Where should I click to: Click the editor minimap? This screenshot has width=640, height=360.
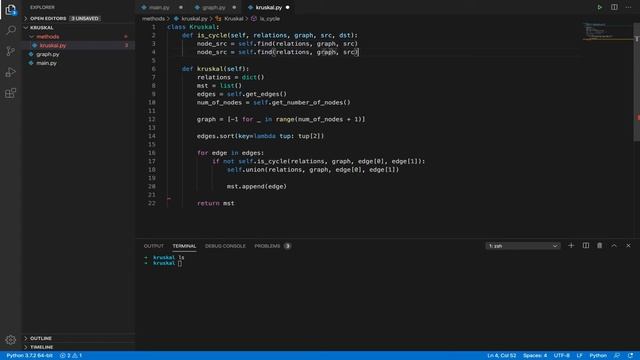[607, 32]
